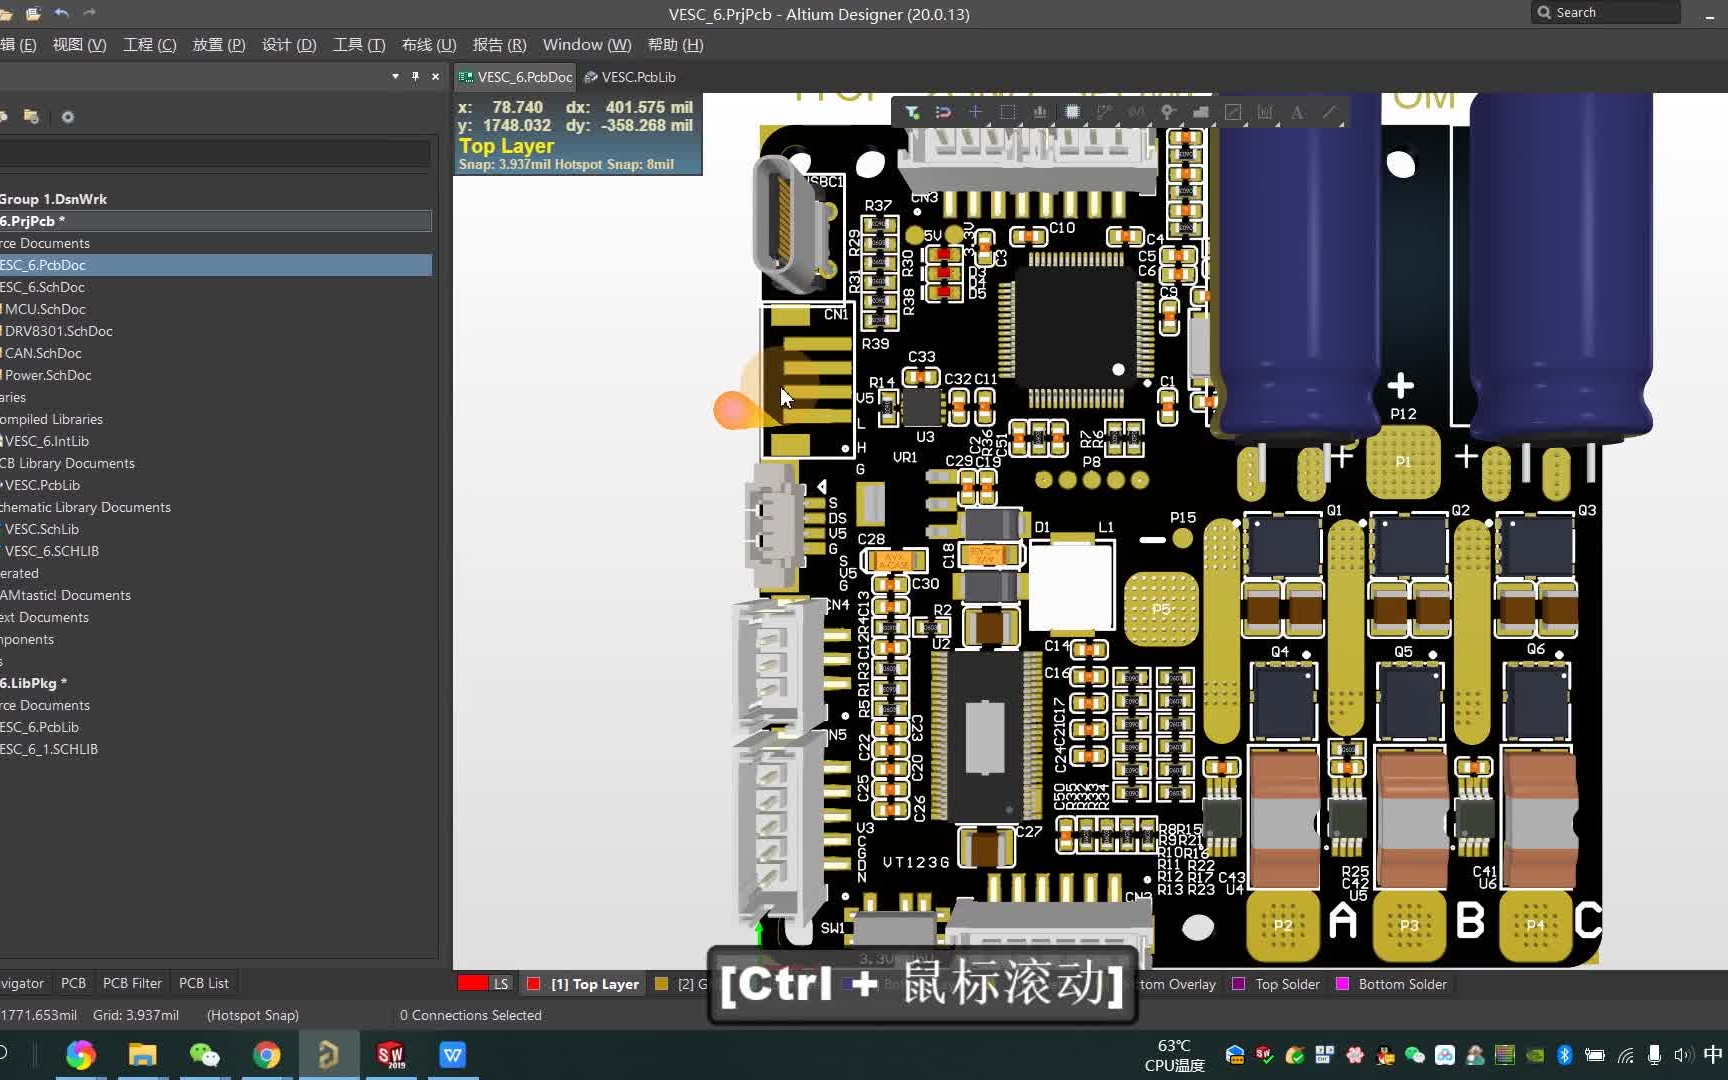Open the Projects panel dropdown menu
This screenshot has height=1080, width=1728.
coord(394,77)
